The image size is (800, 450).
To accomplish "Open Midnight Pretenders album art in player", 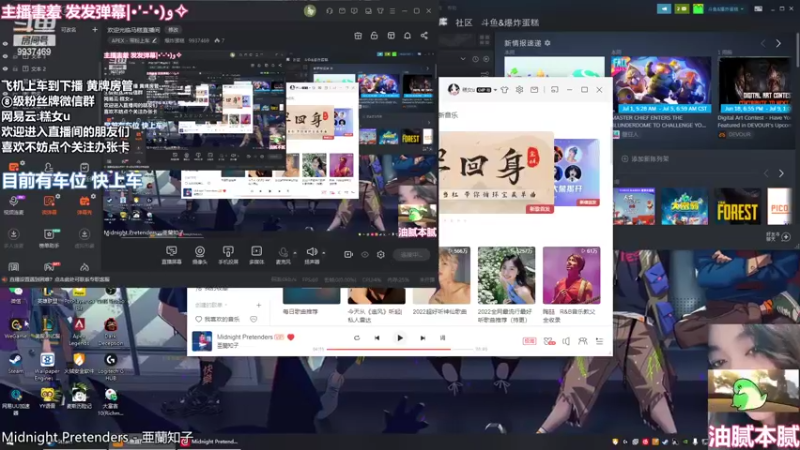I will tap(202, 341).
